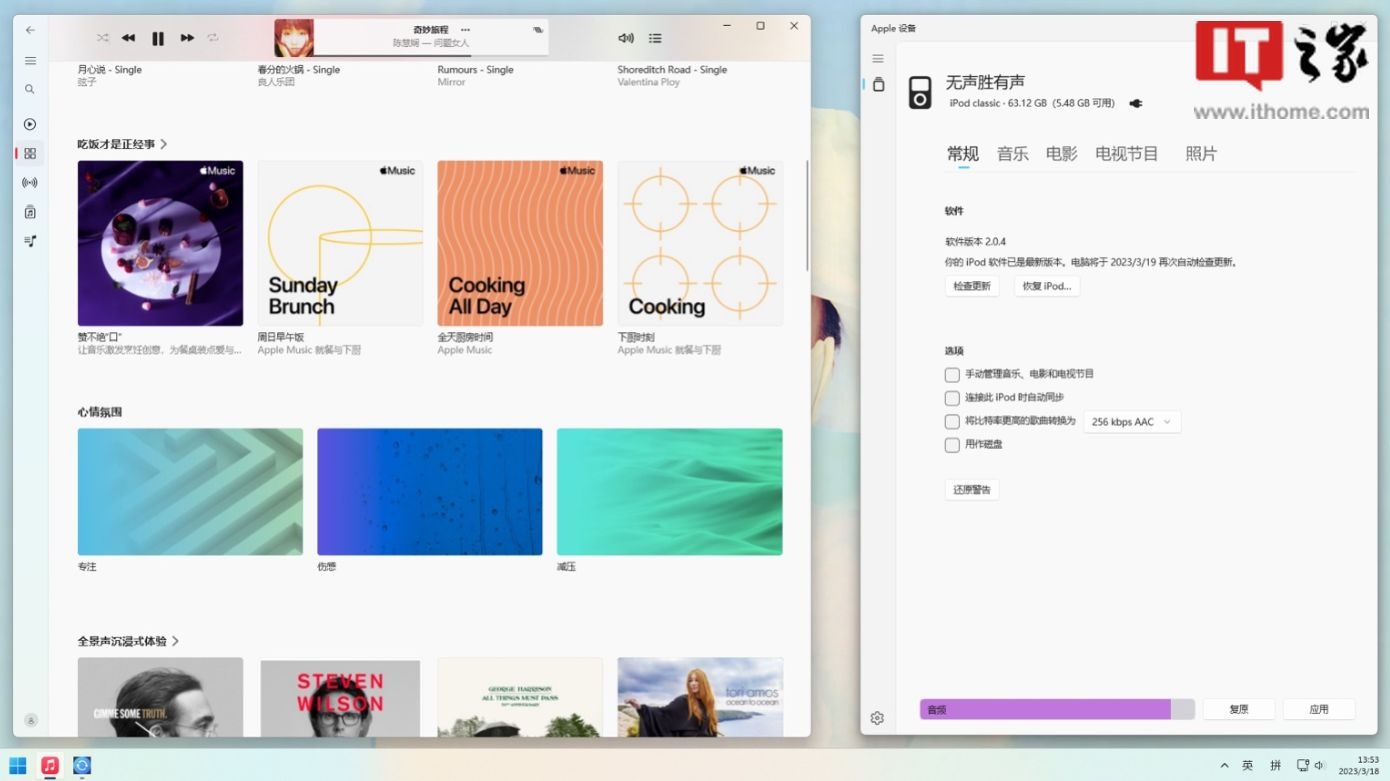Switch to 常规 tab
Viewport: 1390px width, 781px height.
pos(963,154)
